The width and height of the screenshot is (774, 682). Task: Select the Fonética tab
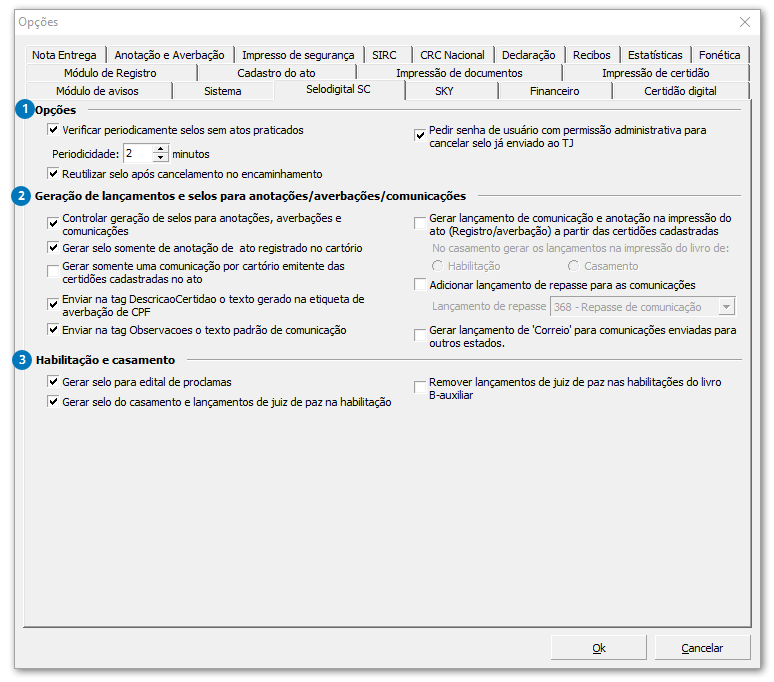[x=720, y=55]
